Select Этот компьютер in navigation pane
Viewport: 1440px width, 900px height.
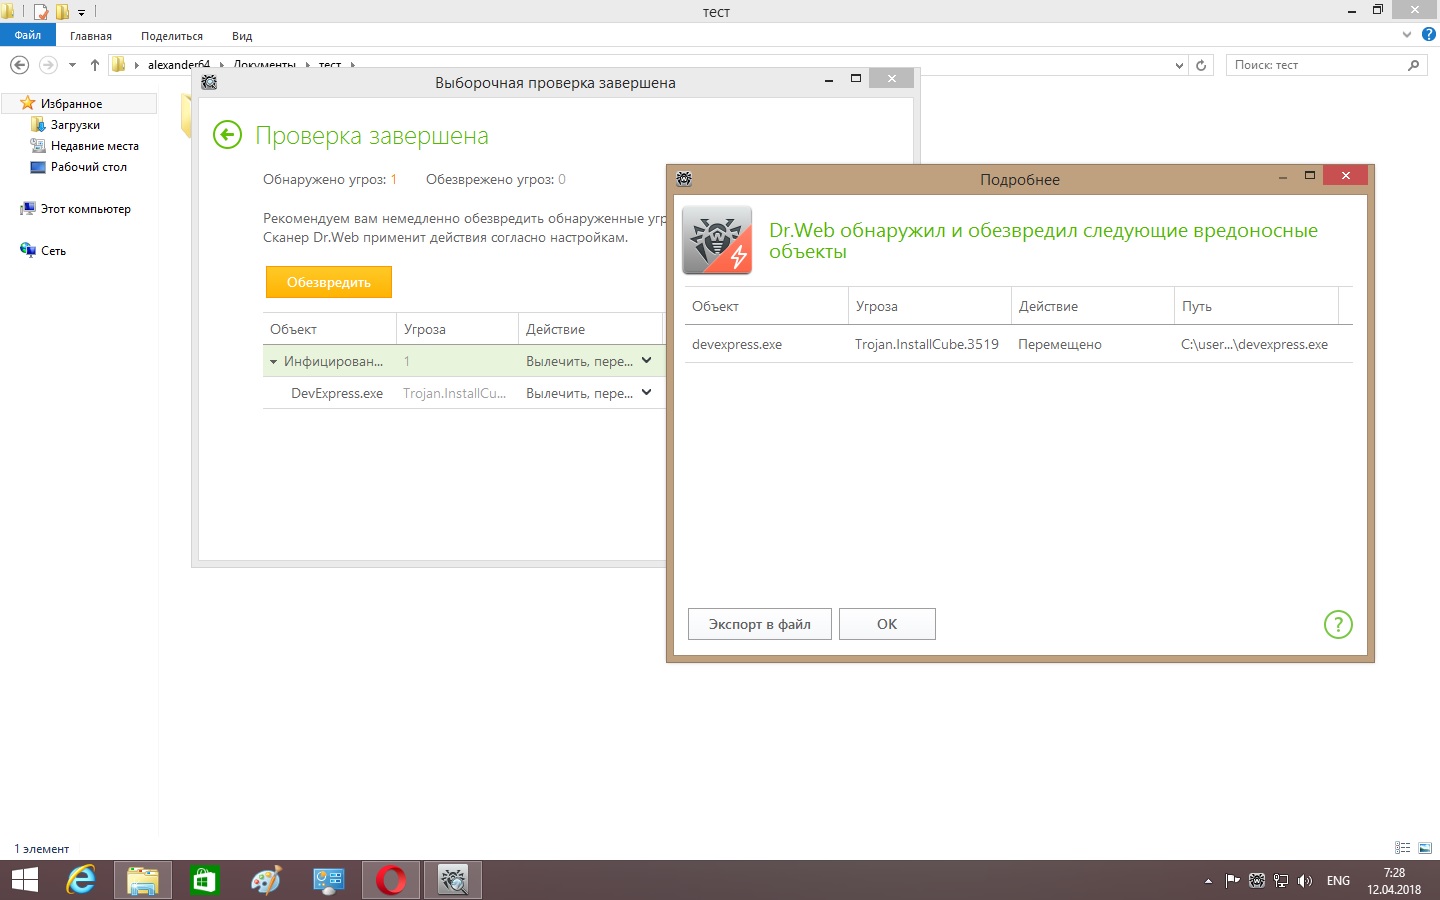(85, 209)
